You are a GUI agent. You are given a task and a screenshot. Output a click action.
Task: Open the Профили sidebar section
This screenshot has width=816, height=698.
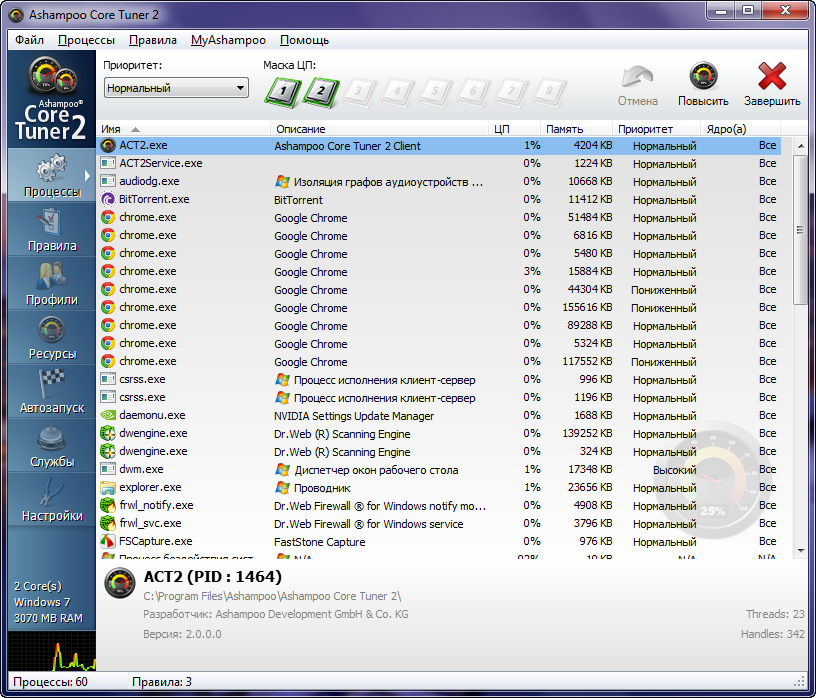(x=52, y=284)
